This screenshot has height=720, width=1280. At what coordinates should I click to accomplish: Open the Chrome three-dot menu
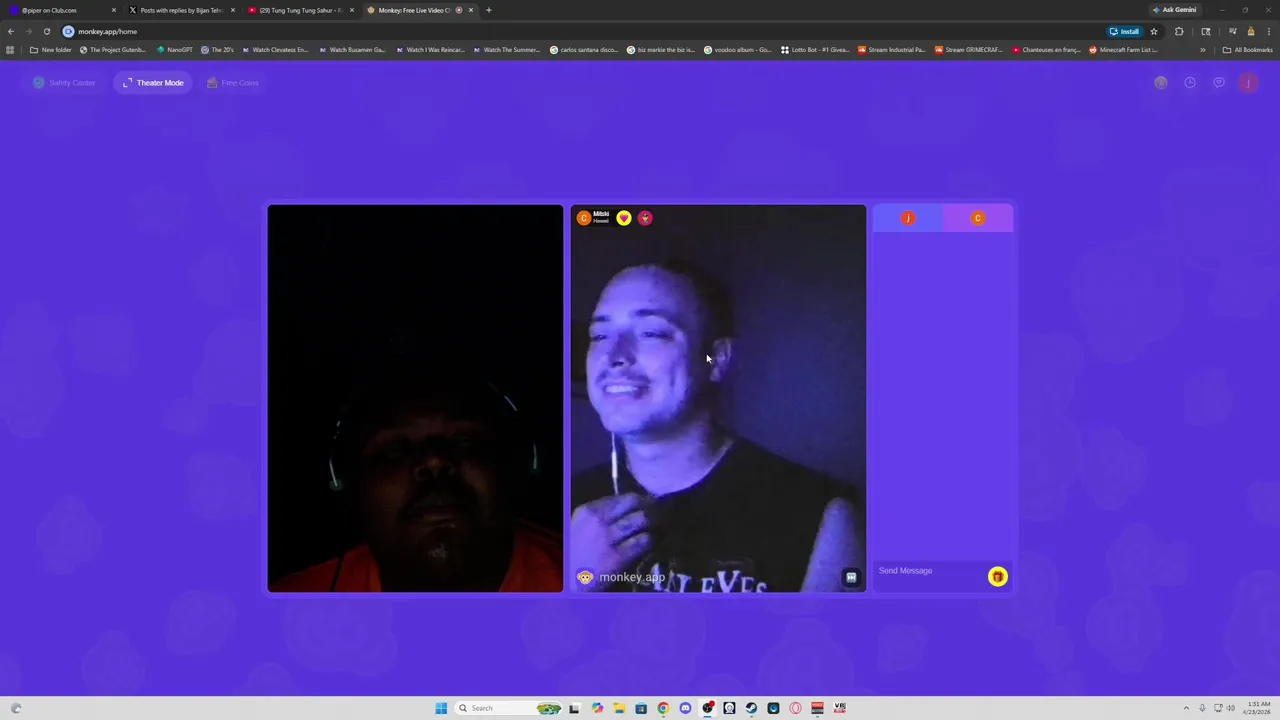point(1268,31)
